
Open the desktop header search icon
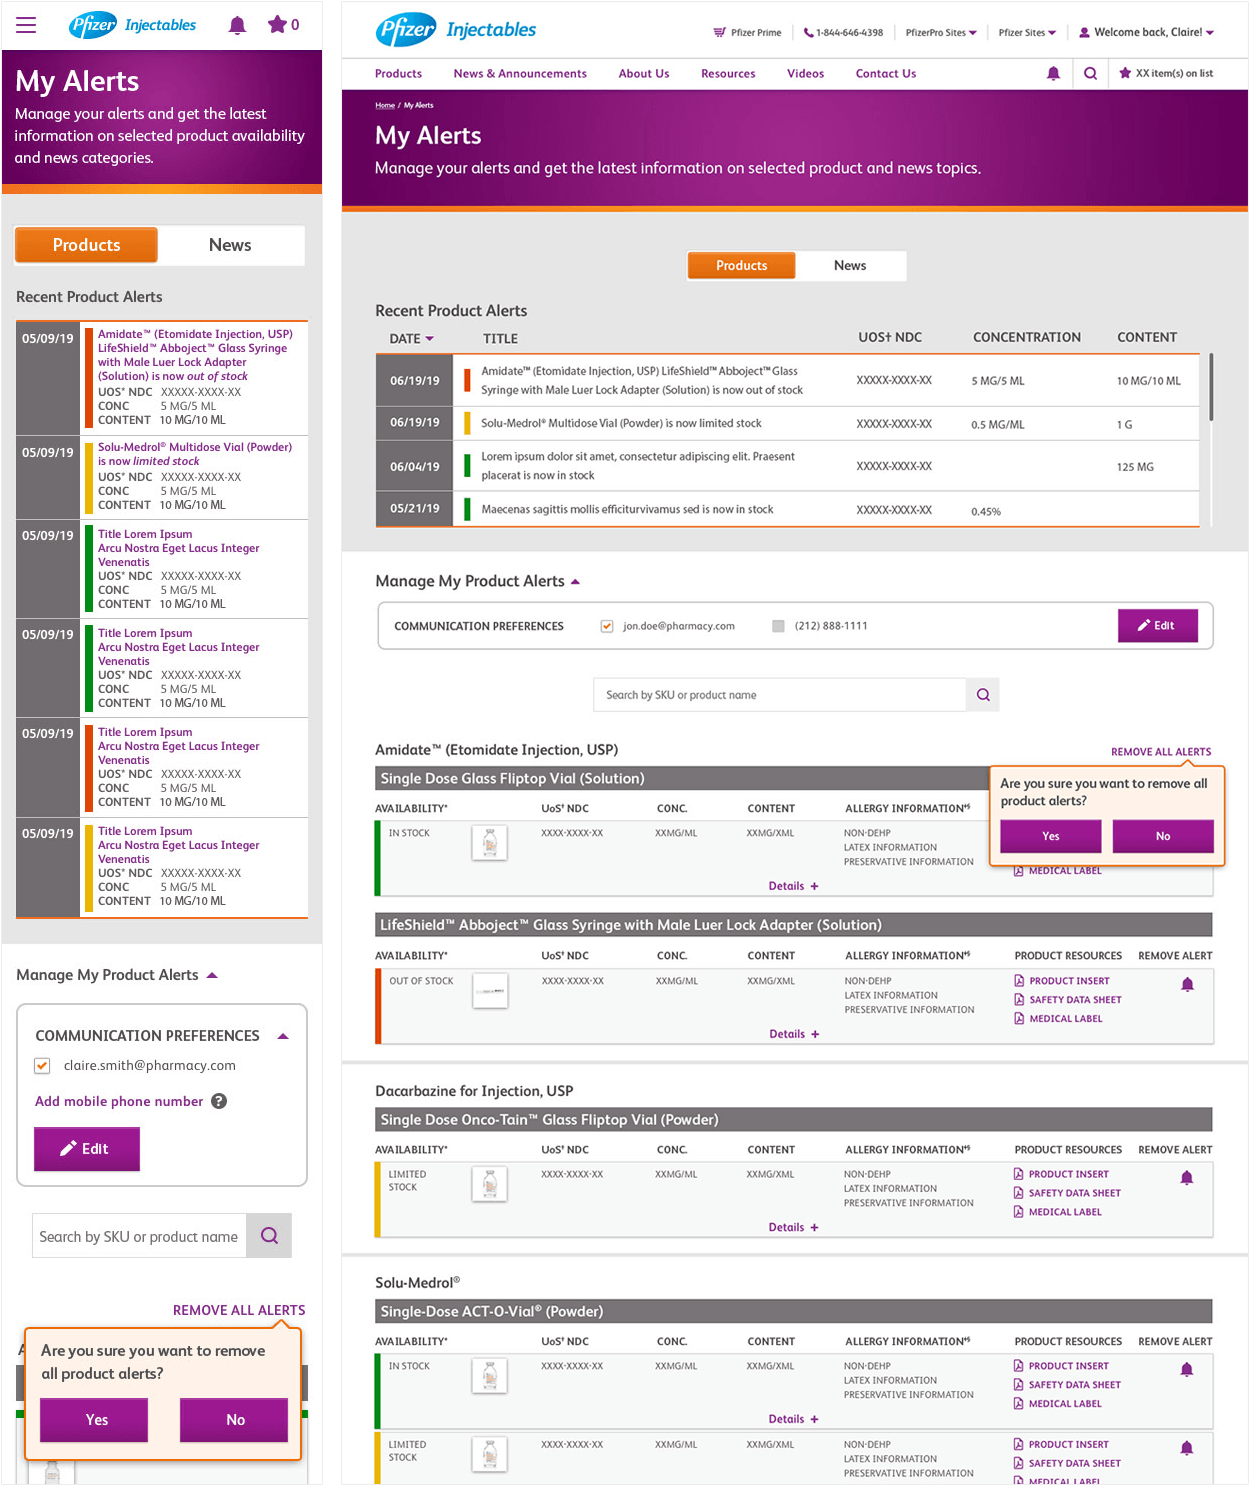(1090, 73)
